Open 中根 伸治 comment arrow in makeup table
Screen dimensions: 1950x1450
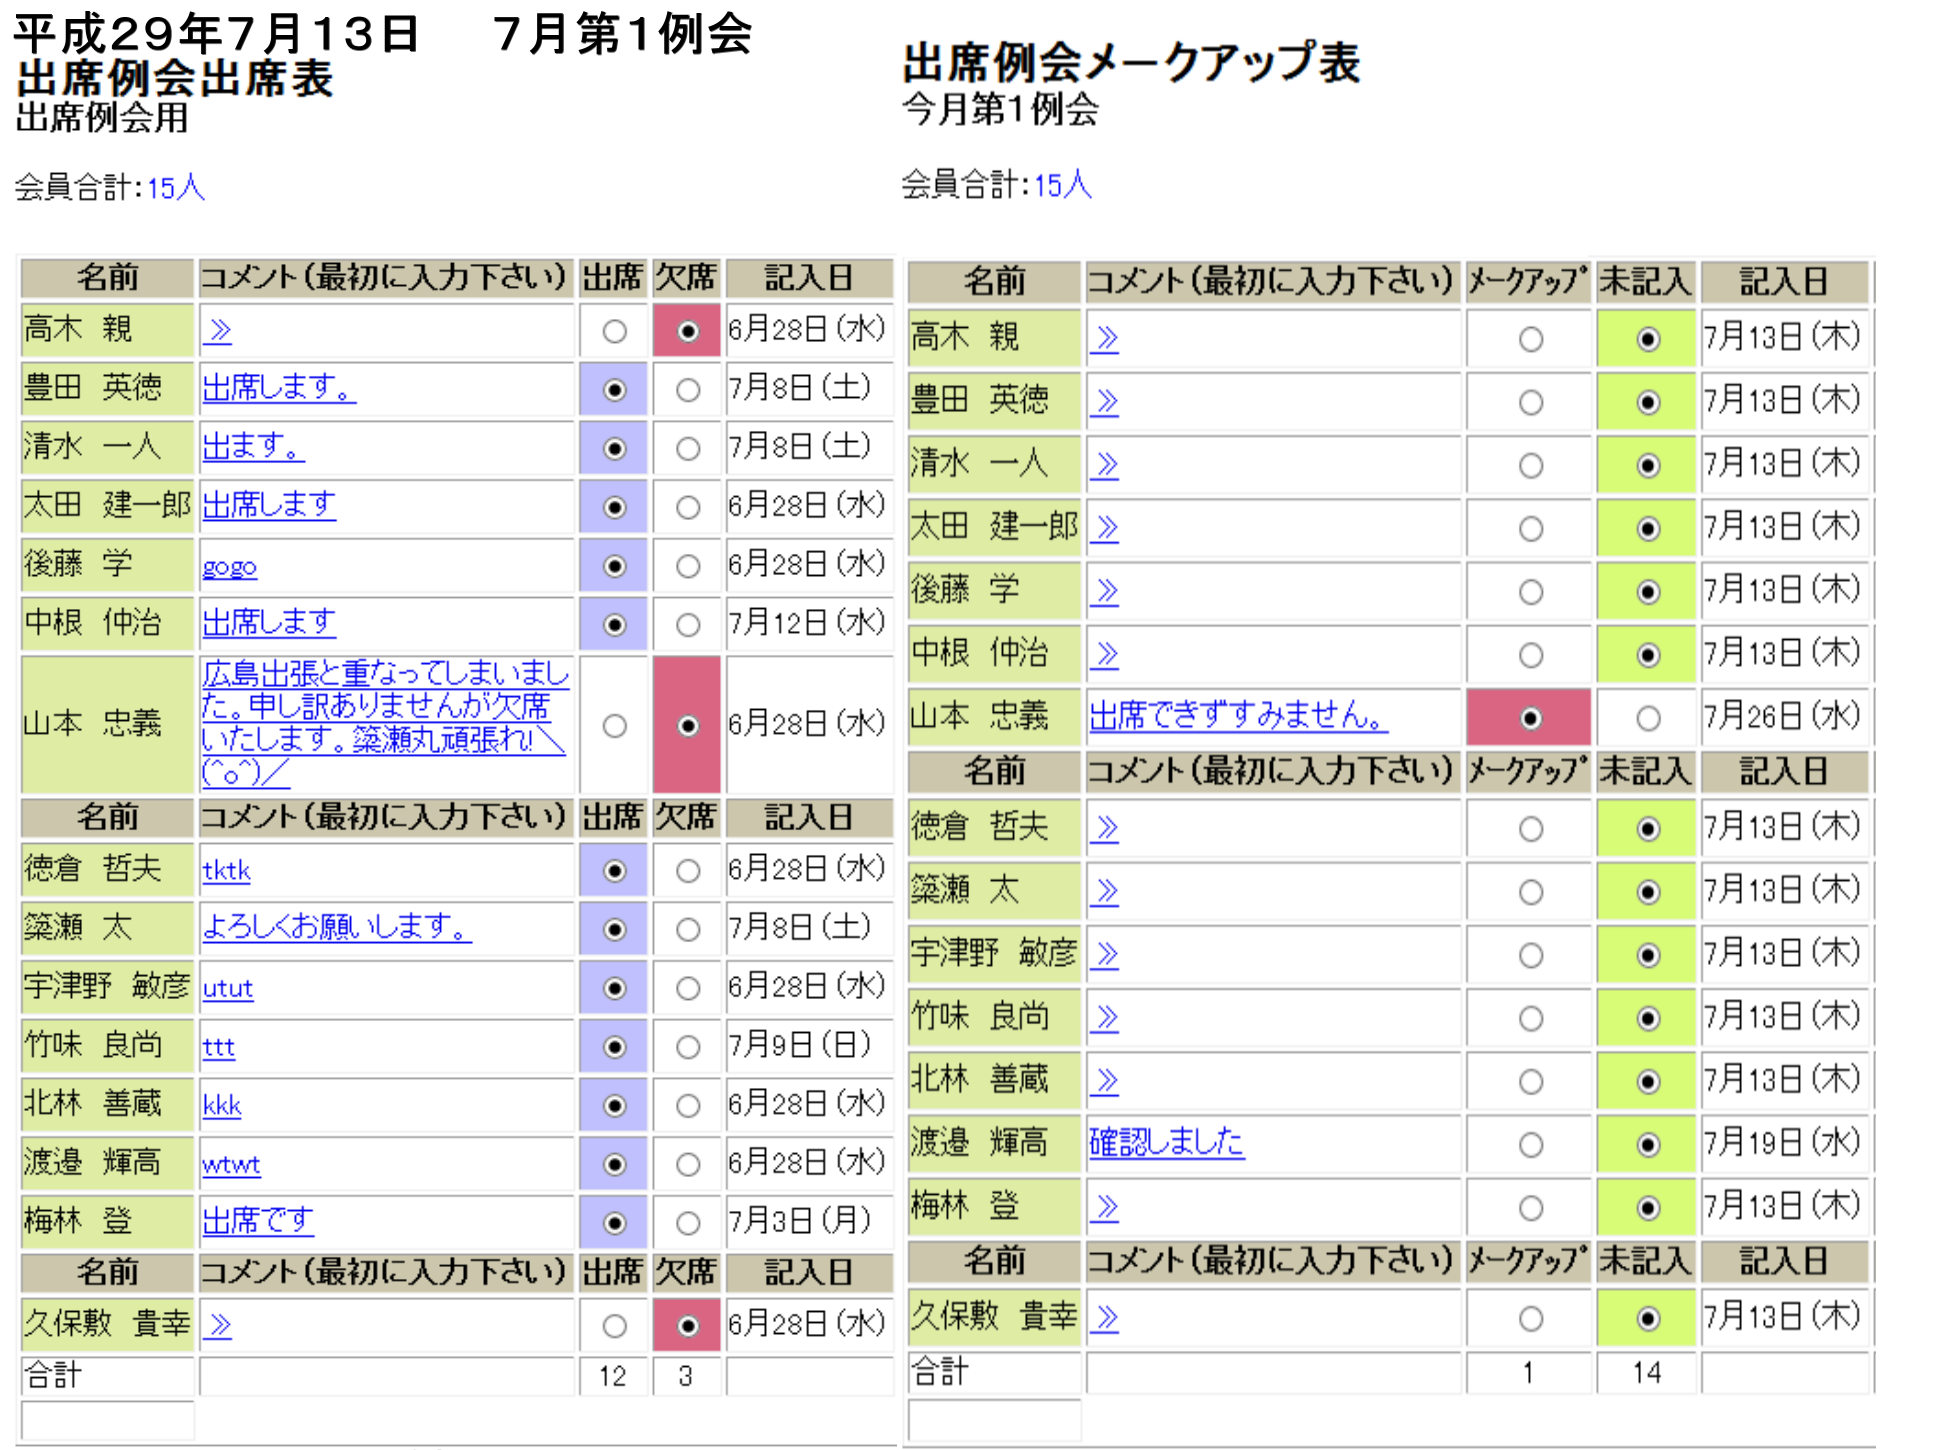pyautogui.click(x=1104, y=654)
